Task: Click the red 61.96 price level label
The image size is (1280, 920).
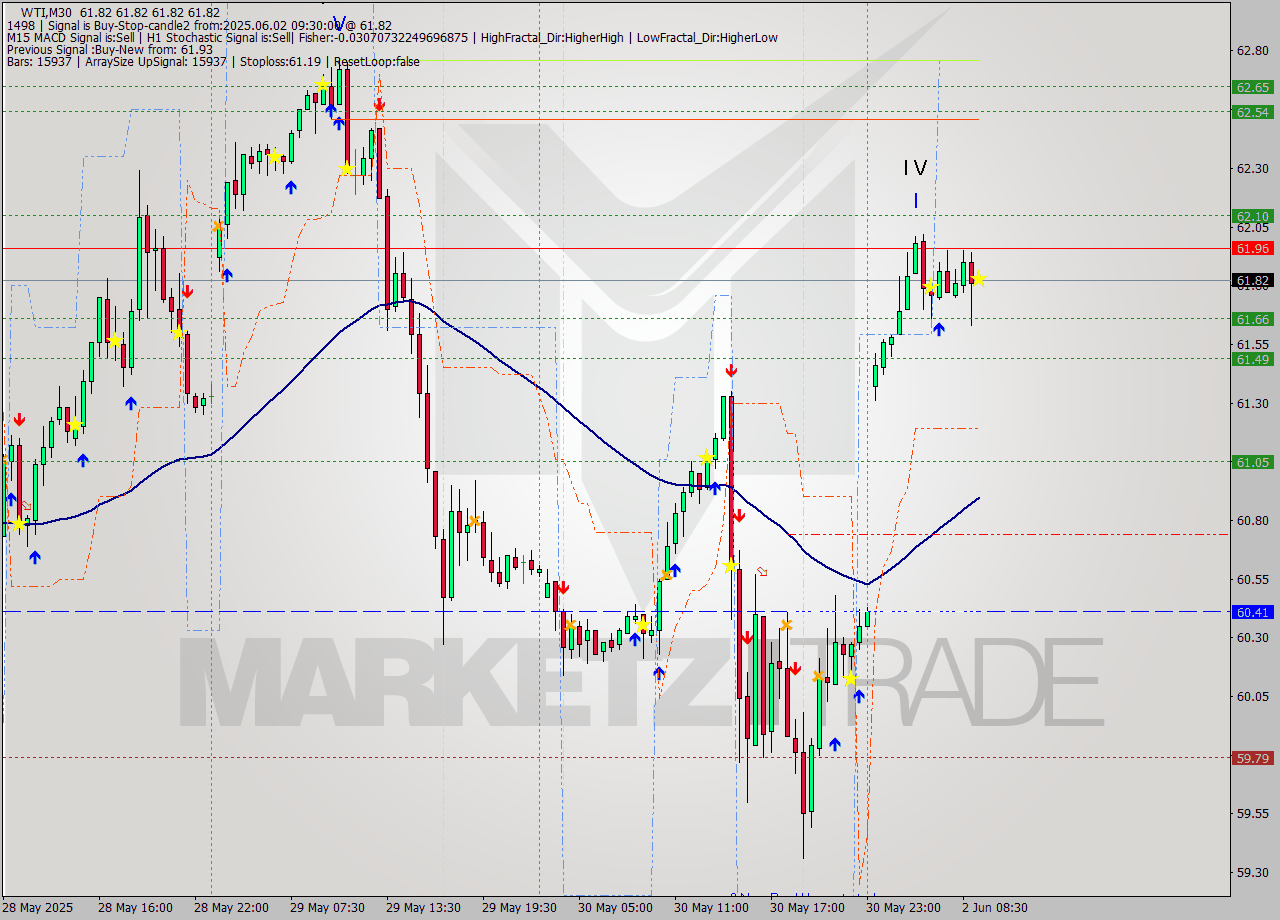Action: (1251, 248)
